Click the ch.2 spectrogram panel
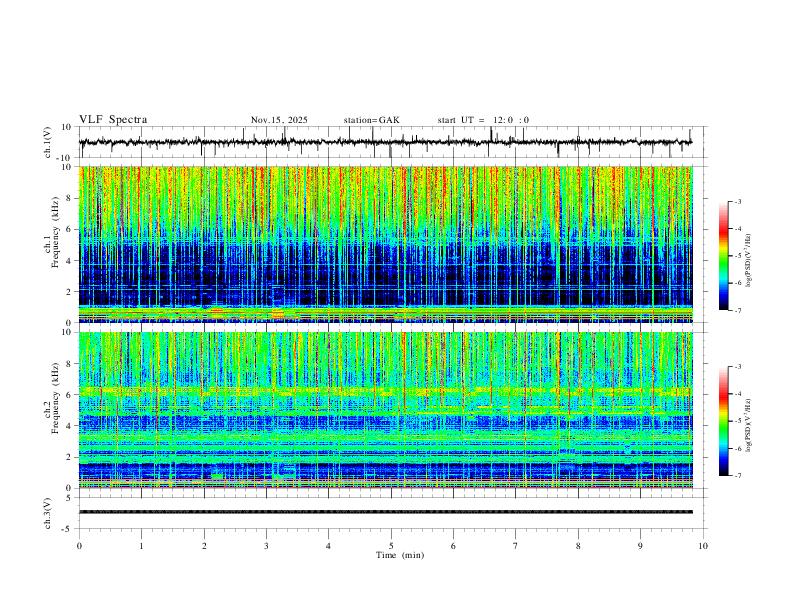This screenshot has width=792, height=612. pos(386,410)
